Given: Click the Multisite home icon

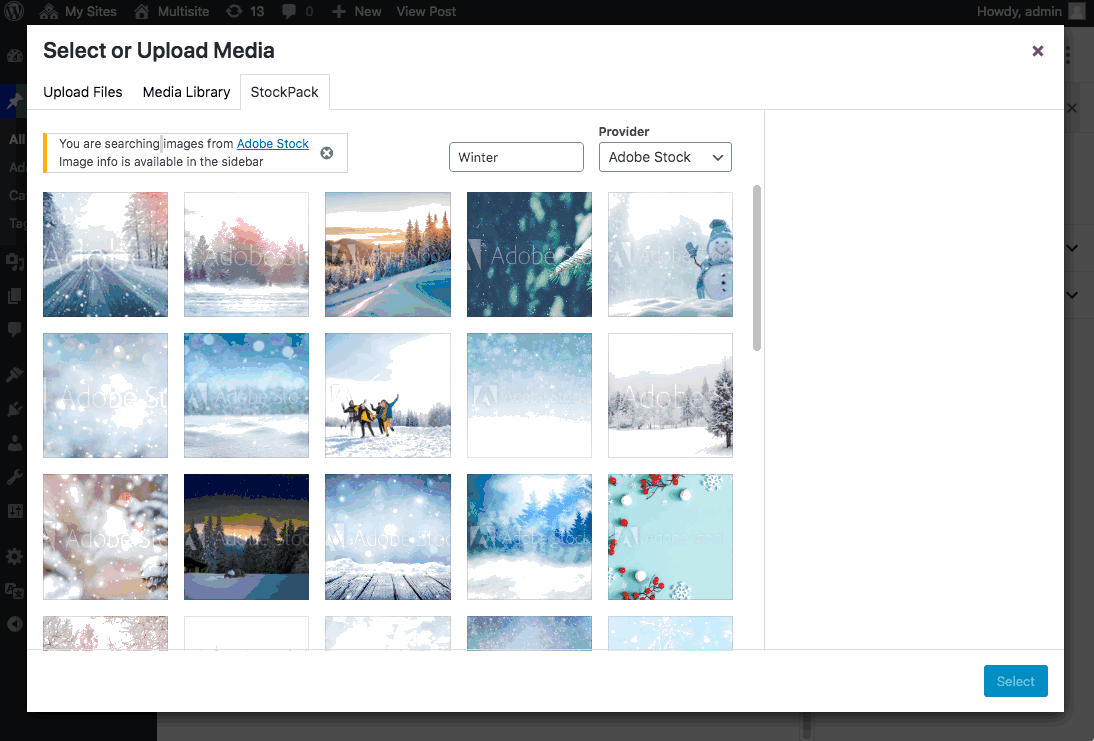Looking at the screenshot, I should [x=143, y=12].
